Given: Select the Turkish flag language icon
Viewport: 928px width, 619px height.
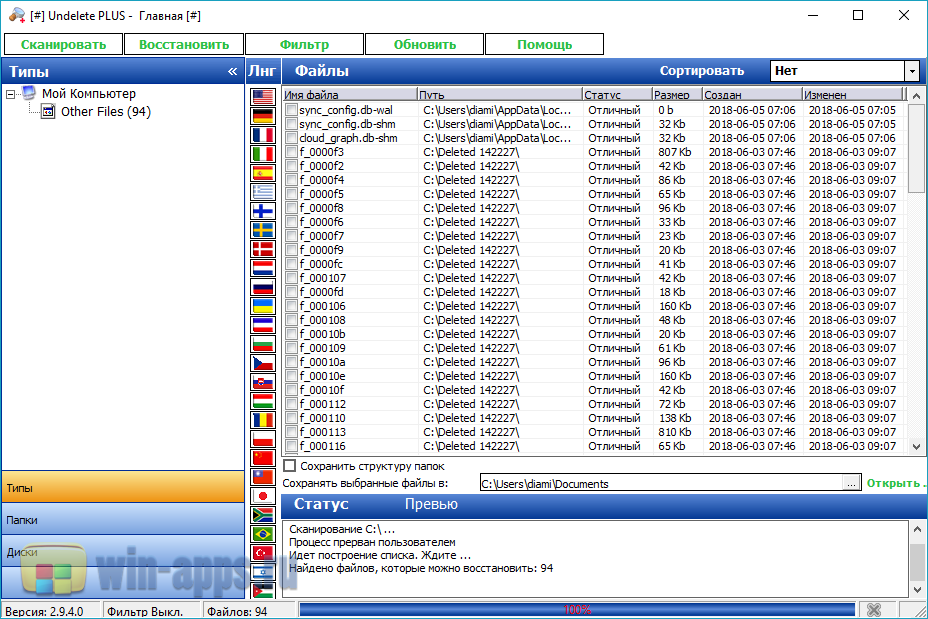Looking at the screenshot, I should (x=263, y=553).
